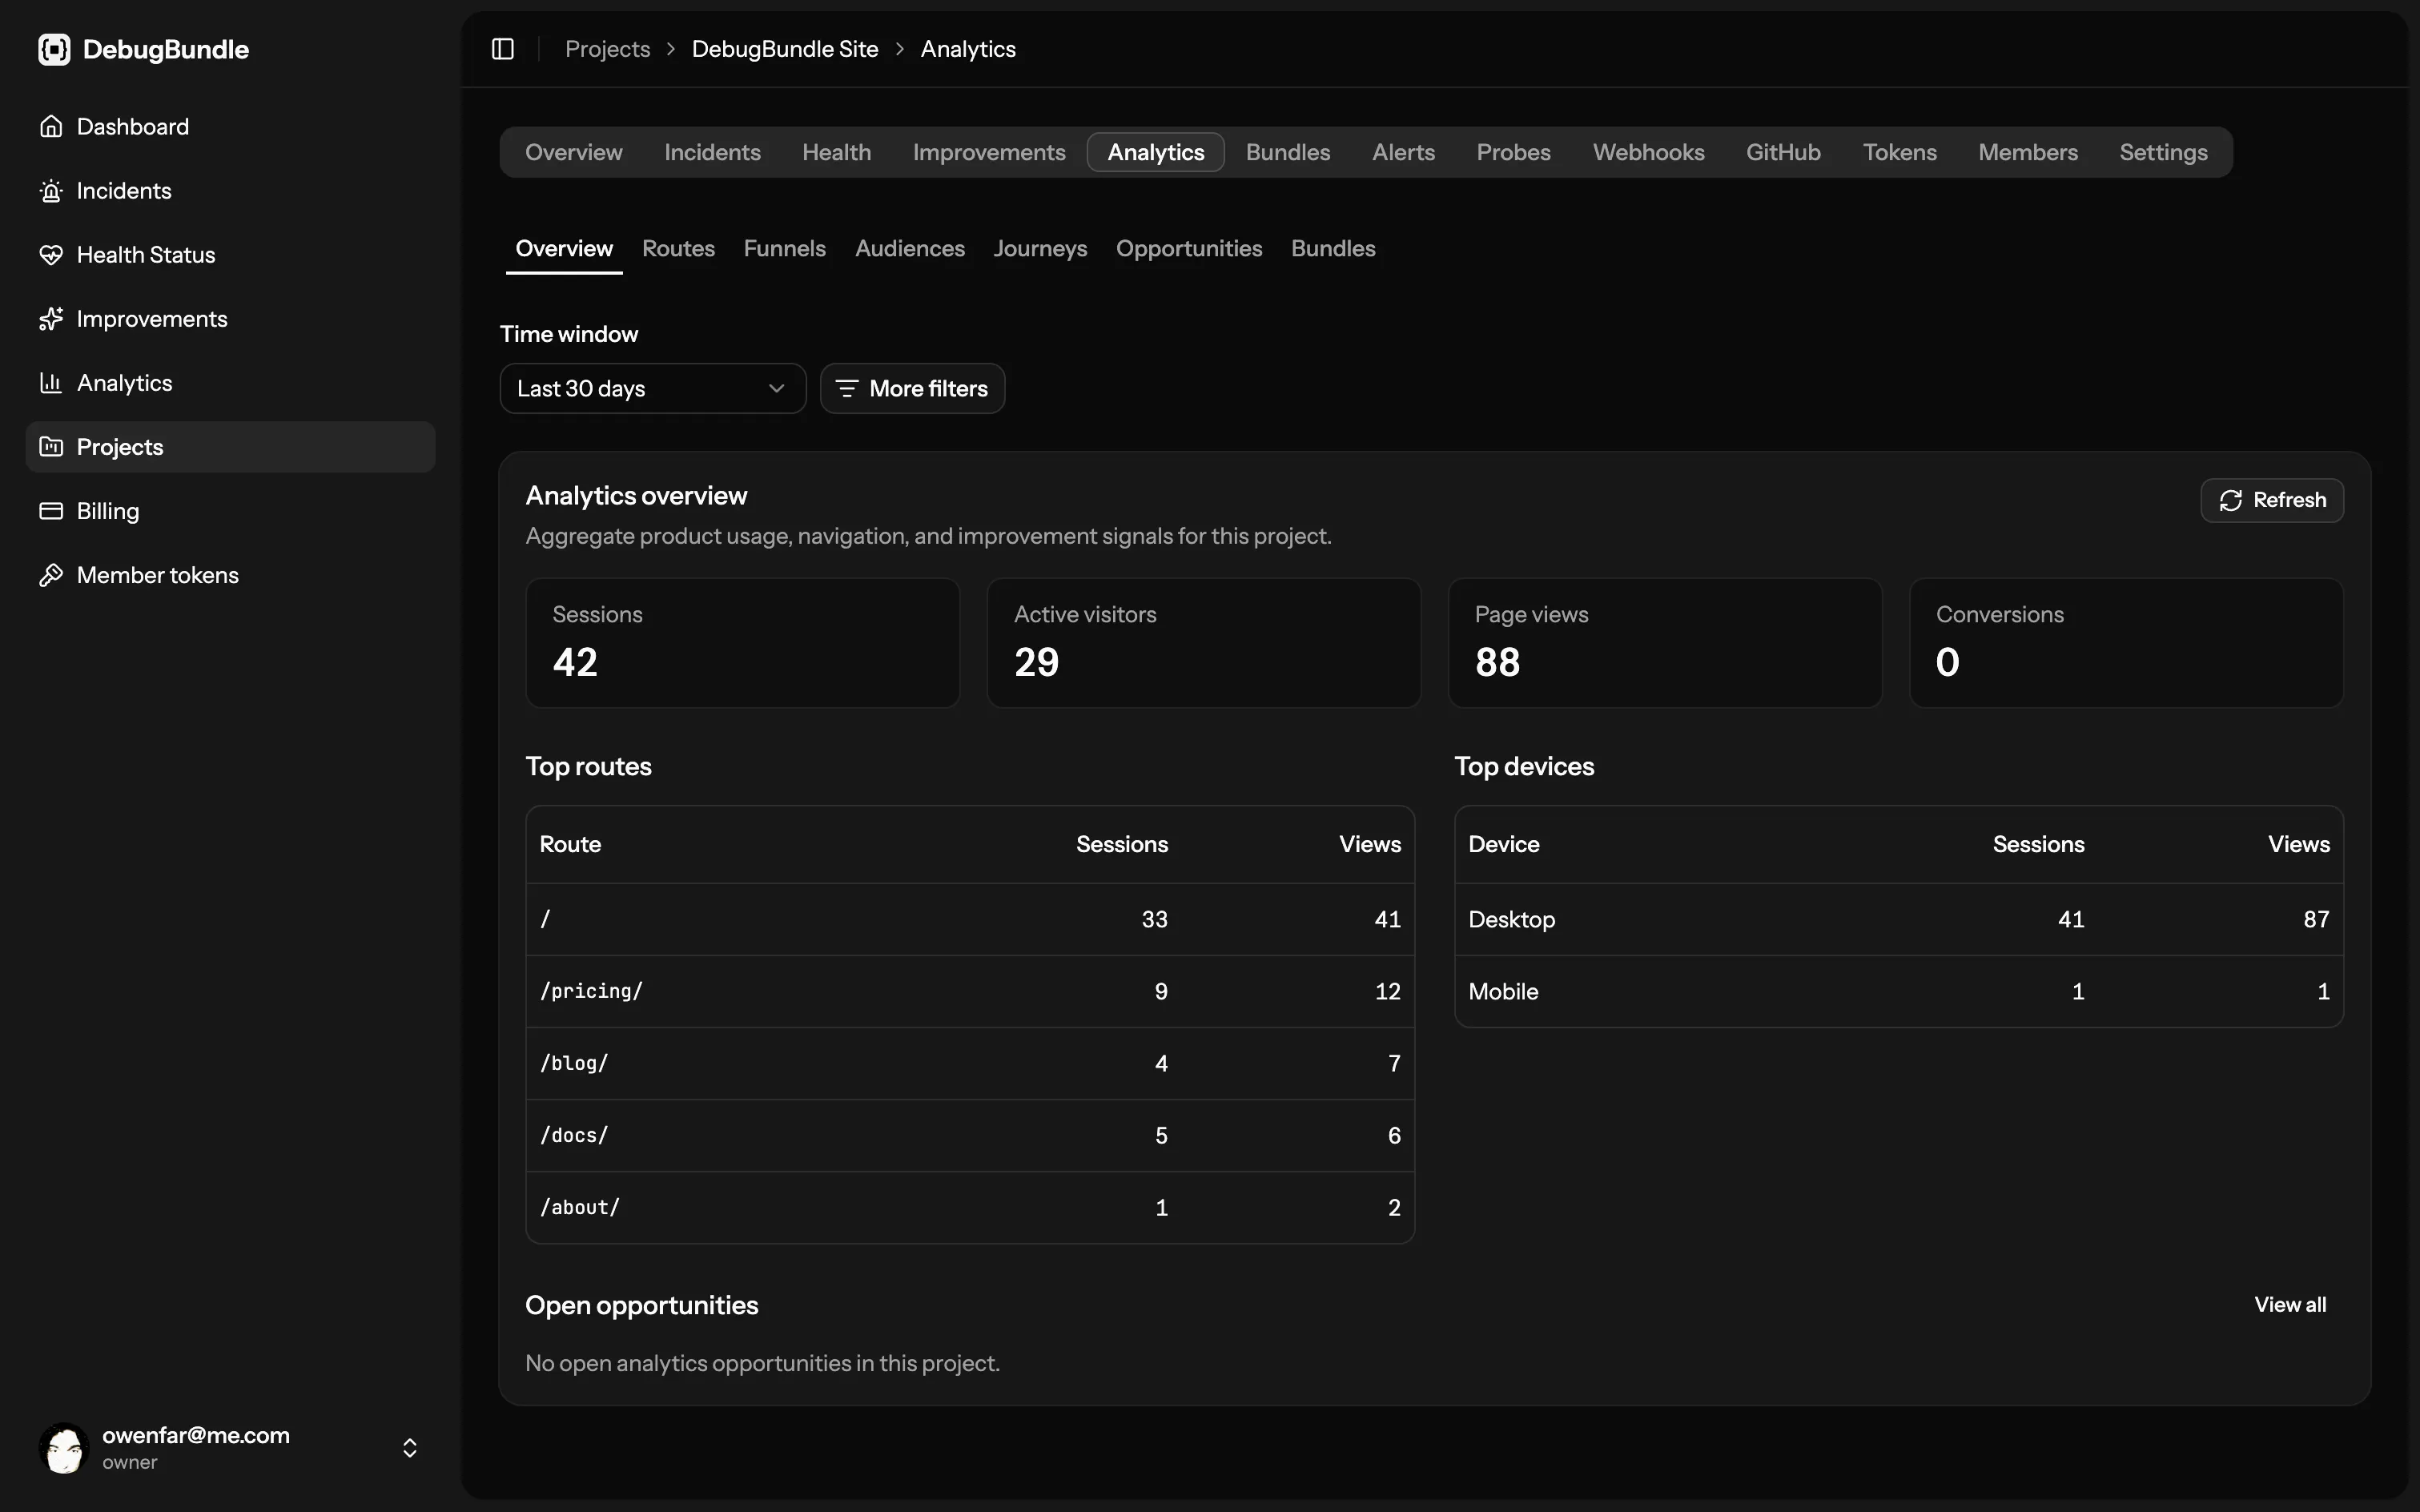Image resolution: width=2420 pixels, height=1512 pixels.
Task: Click the filter lines icon in More filters
Action: (847, 389)
